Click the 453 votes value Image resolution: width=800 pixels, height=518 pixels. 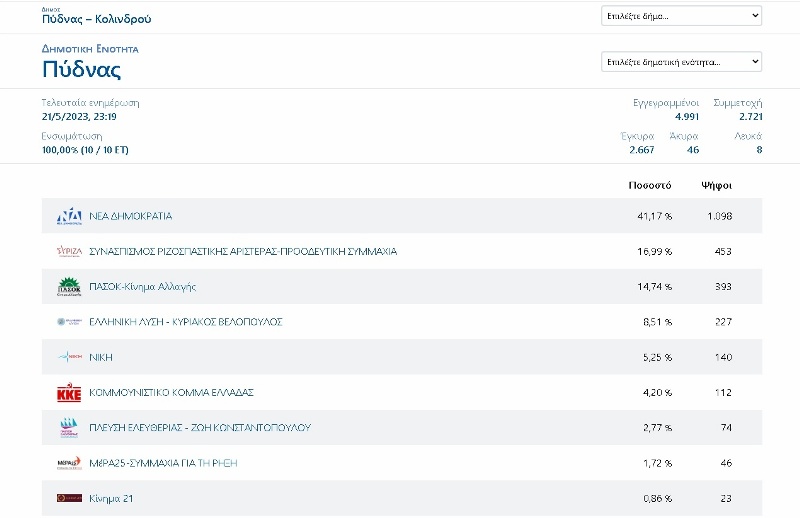(723, 251)
